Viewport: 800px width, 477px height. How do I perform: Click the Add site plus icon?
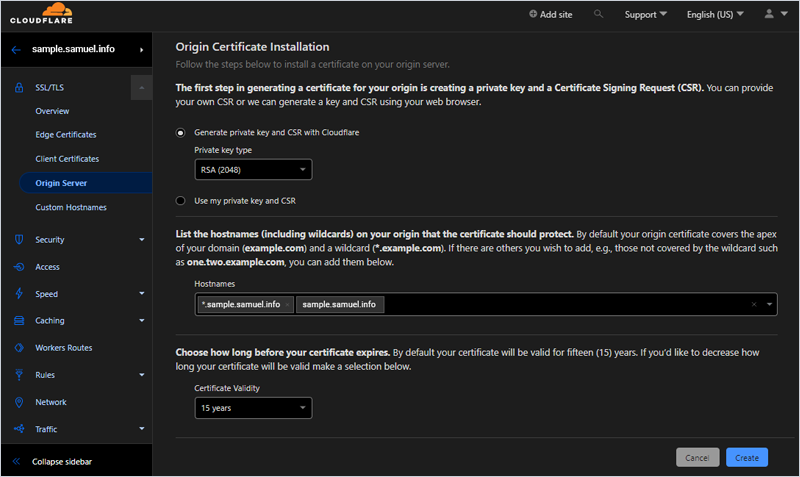[533, 14]
